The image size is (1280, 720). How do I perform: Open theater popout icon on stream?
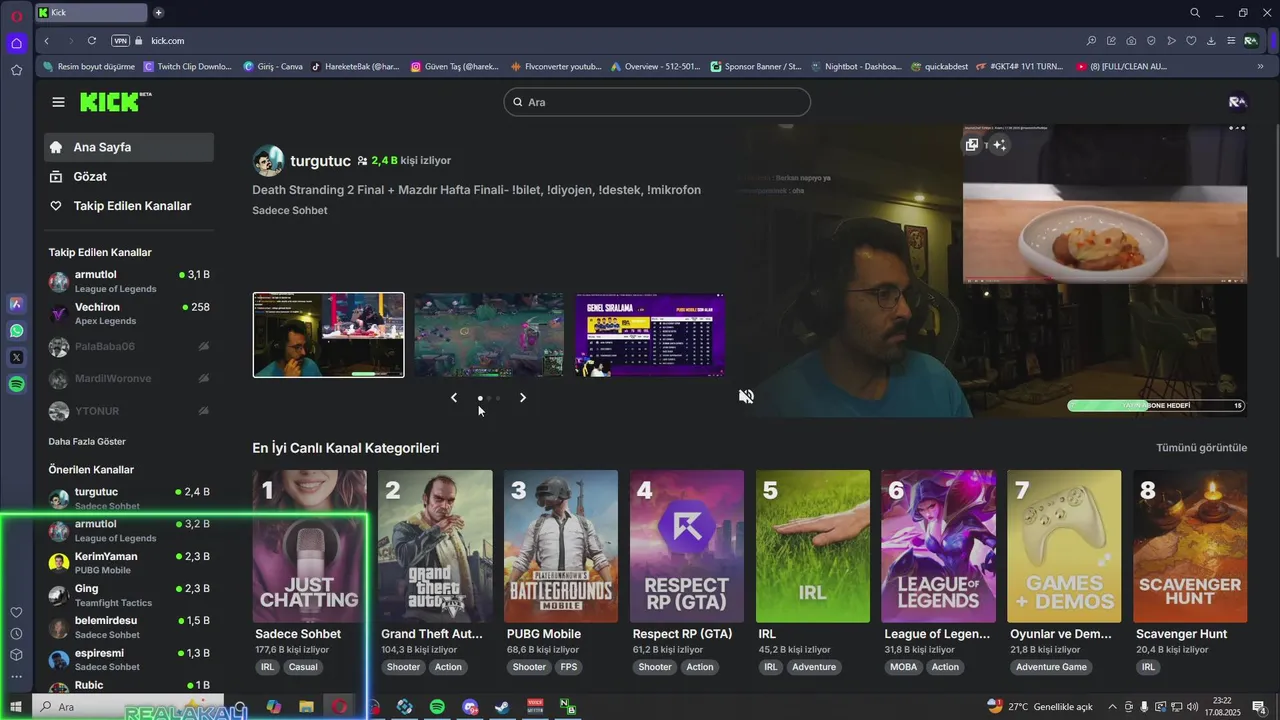972,145
